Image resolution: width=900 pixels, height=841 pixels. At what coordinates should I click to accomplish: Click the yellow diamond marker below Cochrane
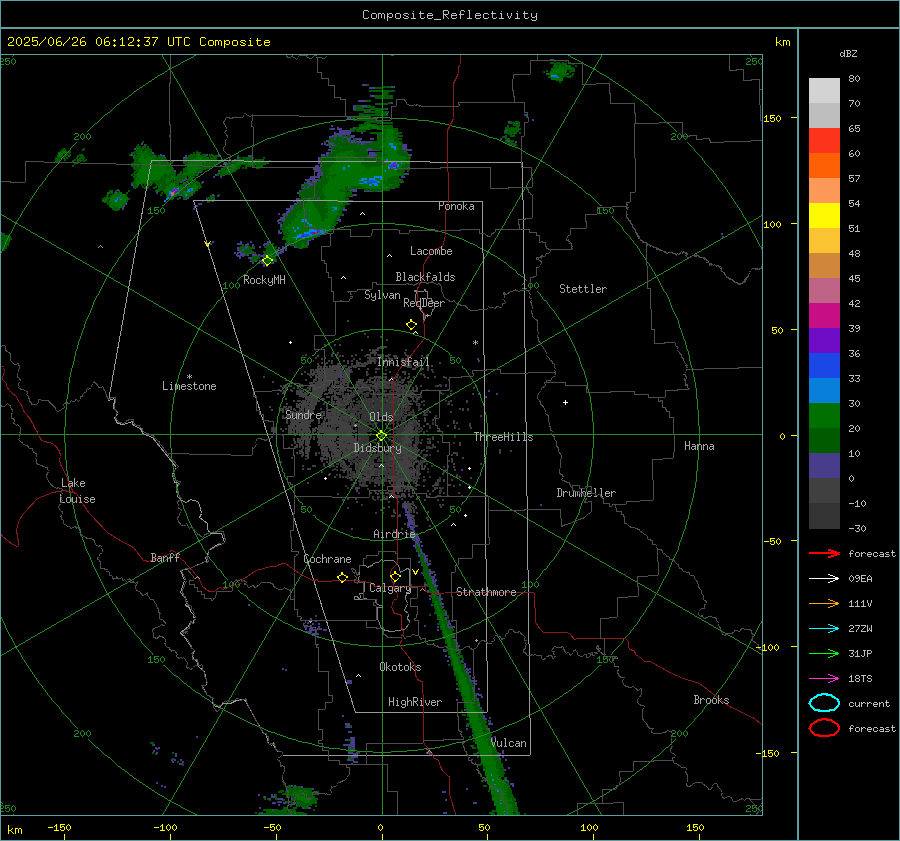343,577
